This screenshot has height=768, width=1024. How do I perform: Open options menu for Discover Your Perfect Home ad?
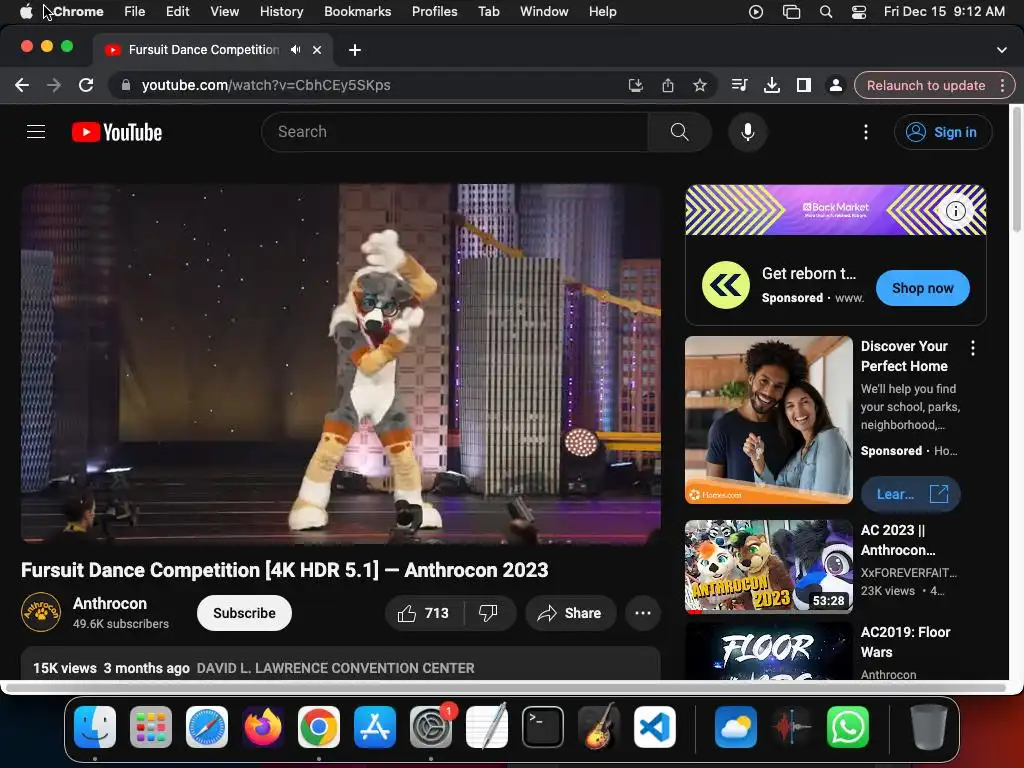(972, 348)
